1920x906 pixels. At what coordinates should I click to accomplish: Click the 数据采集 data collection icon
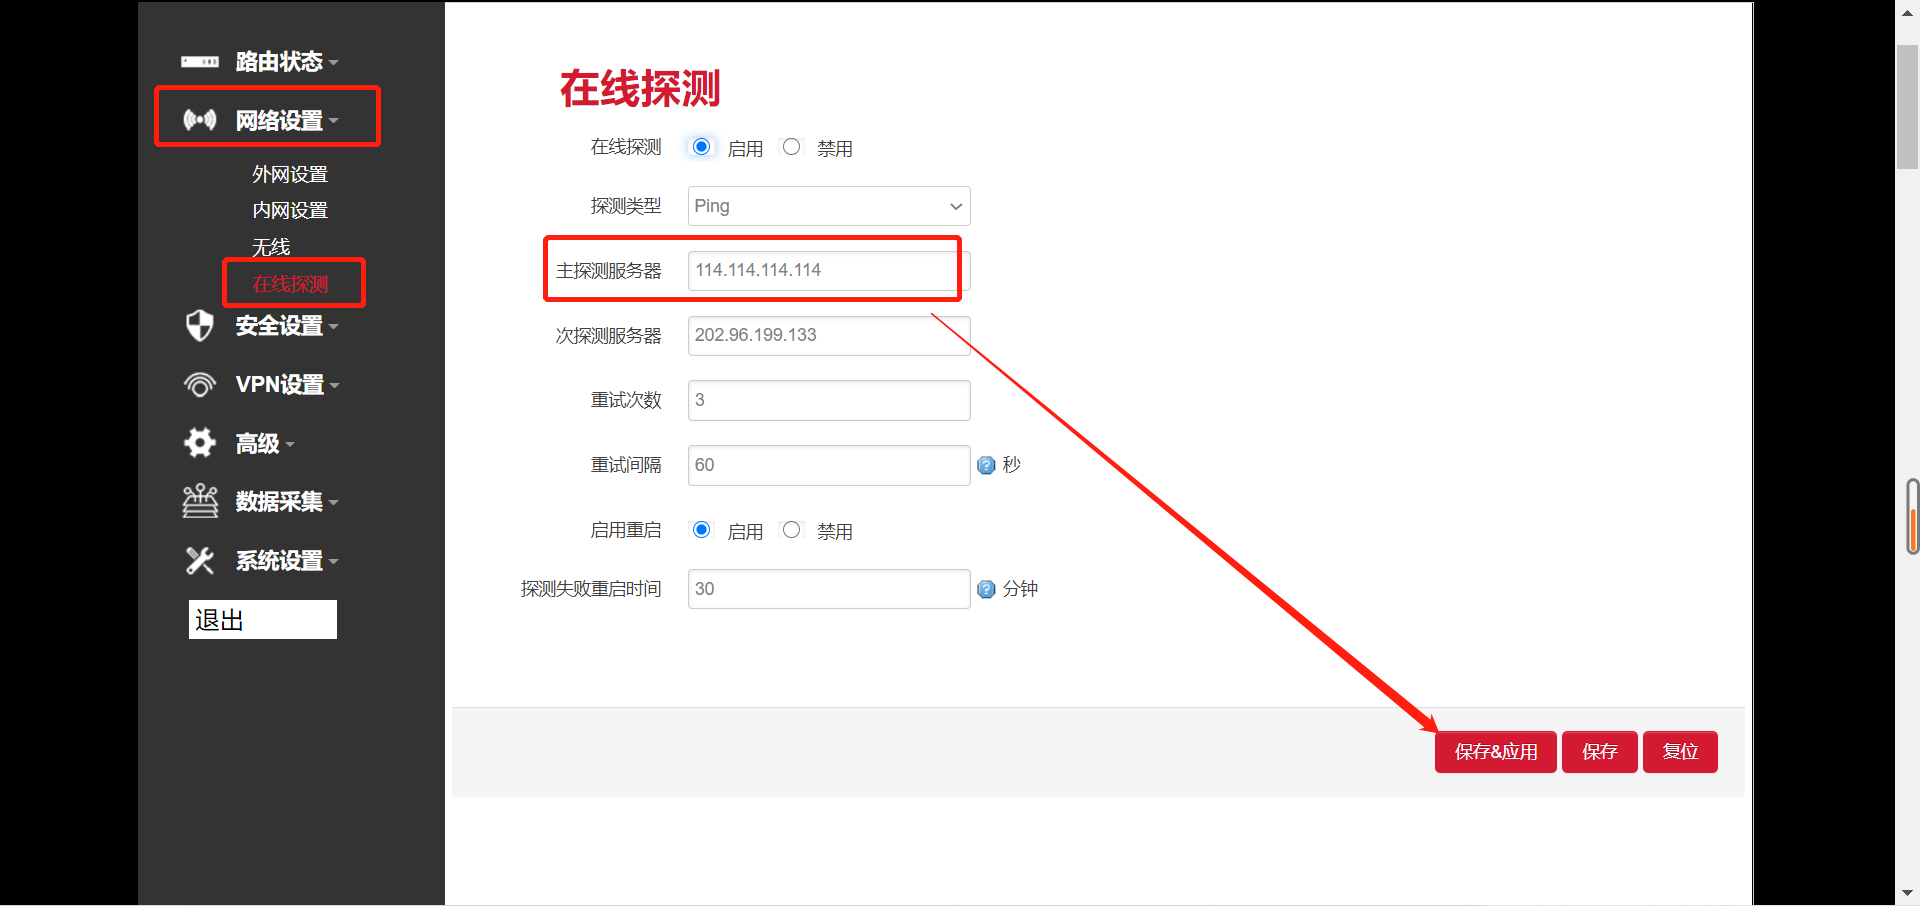click(200, 501)
